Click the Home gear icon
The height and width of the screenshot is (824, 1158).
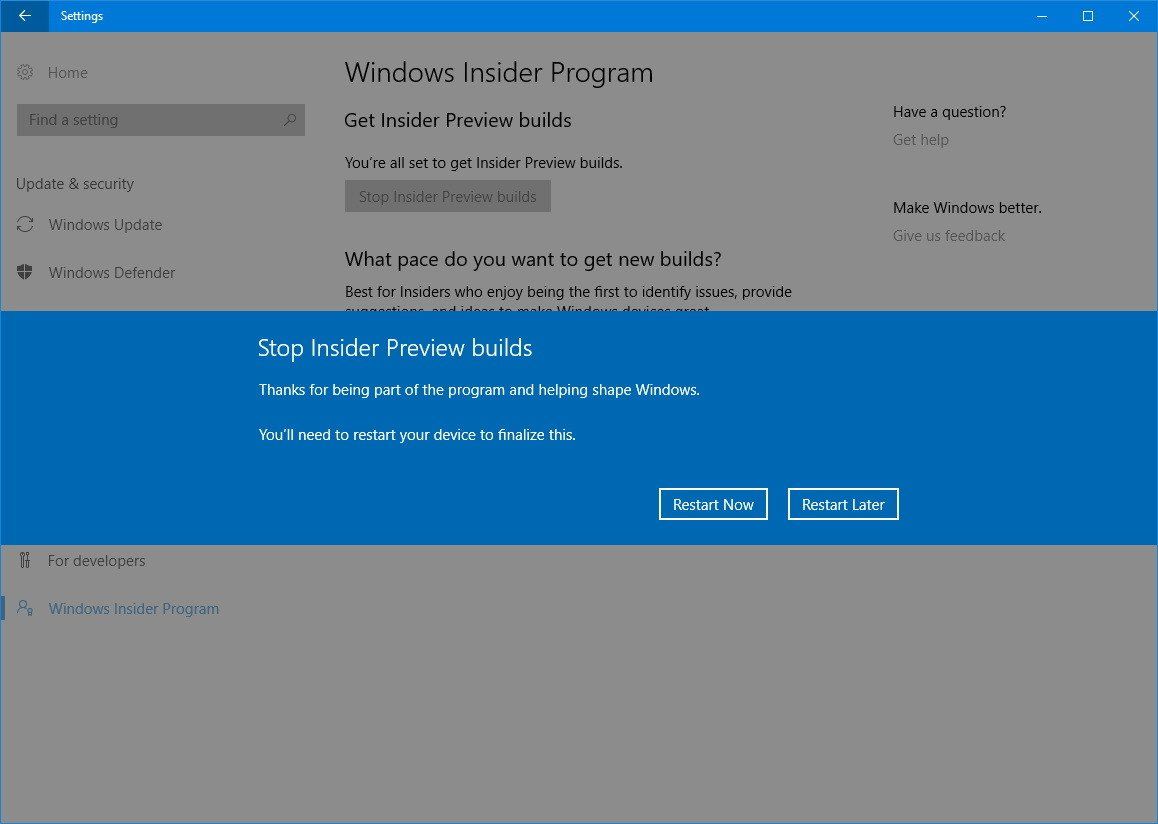coord(24,72)
